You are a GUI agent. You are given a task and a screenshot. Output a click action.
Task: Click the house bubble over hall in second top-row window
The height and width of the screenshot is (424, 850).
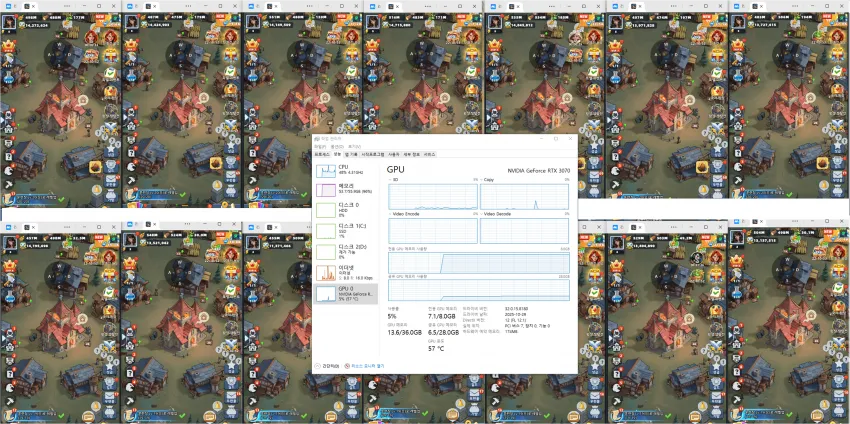[x=204, y=99]
